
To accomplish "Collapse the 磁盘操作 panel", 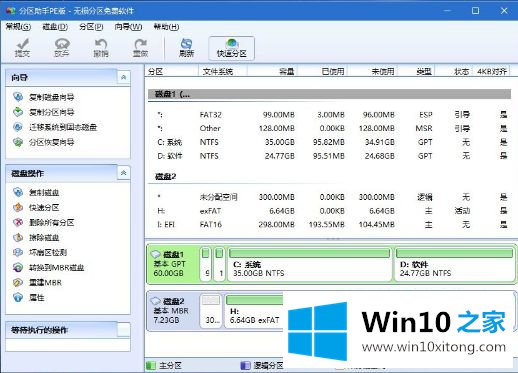I will 124,173.
